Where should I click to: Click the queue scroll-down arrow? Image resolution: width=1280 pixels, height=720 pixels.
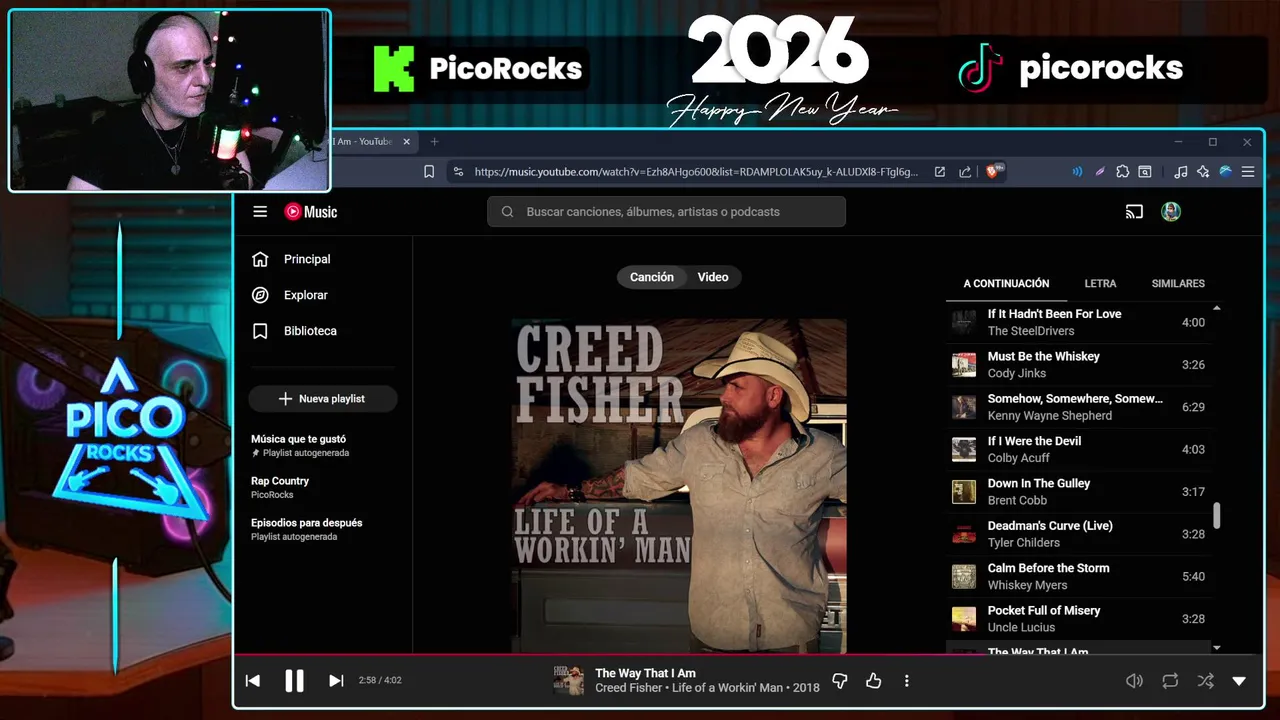pos(1217,648)
